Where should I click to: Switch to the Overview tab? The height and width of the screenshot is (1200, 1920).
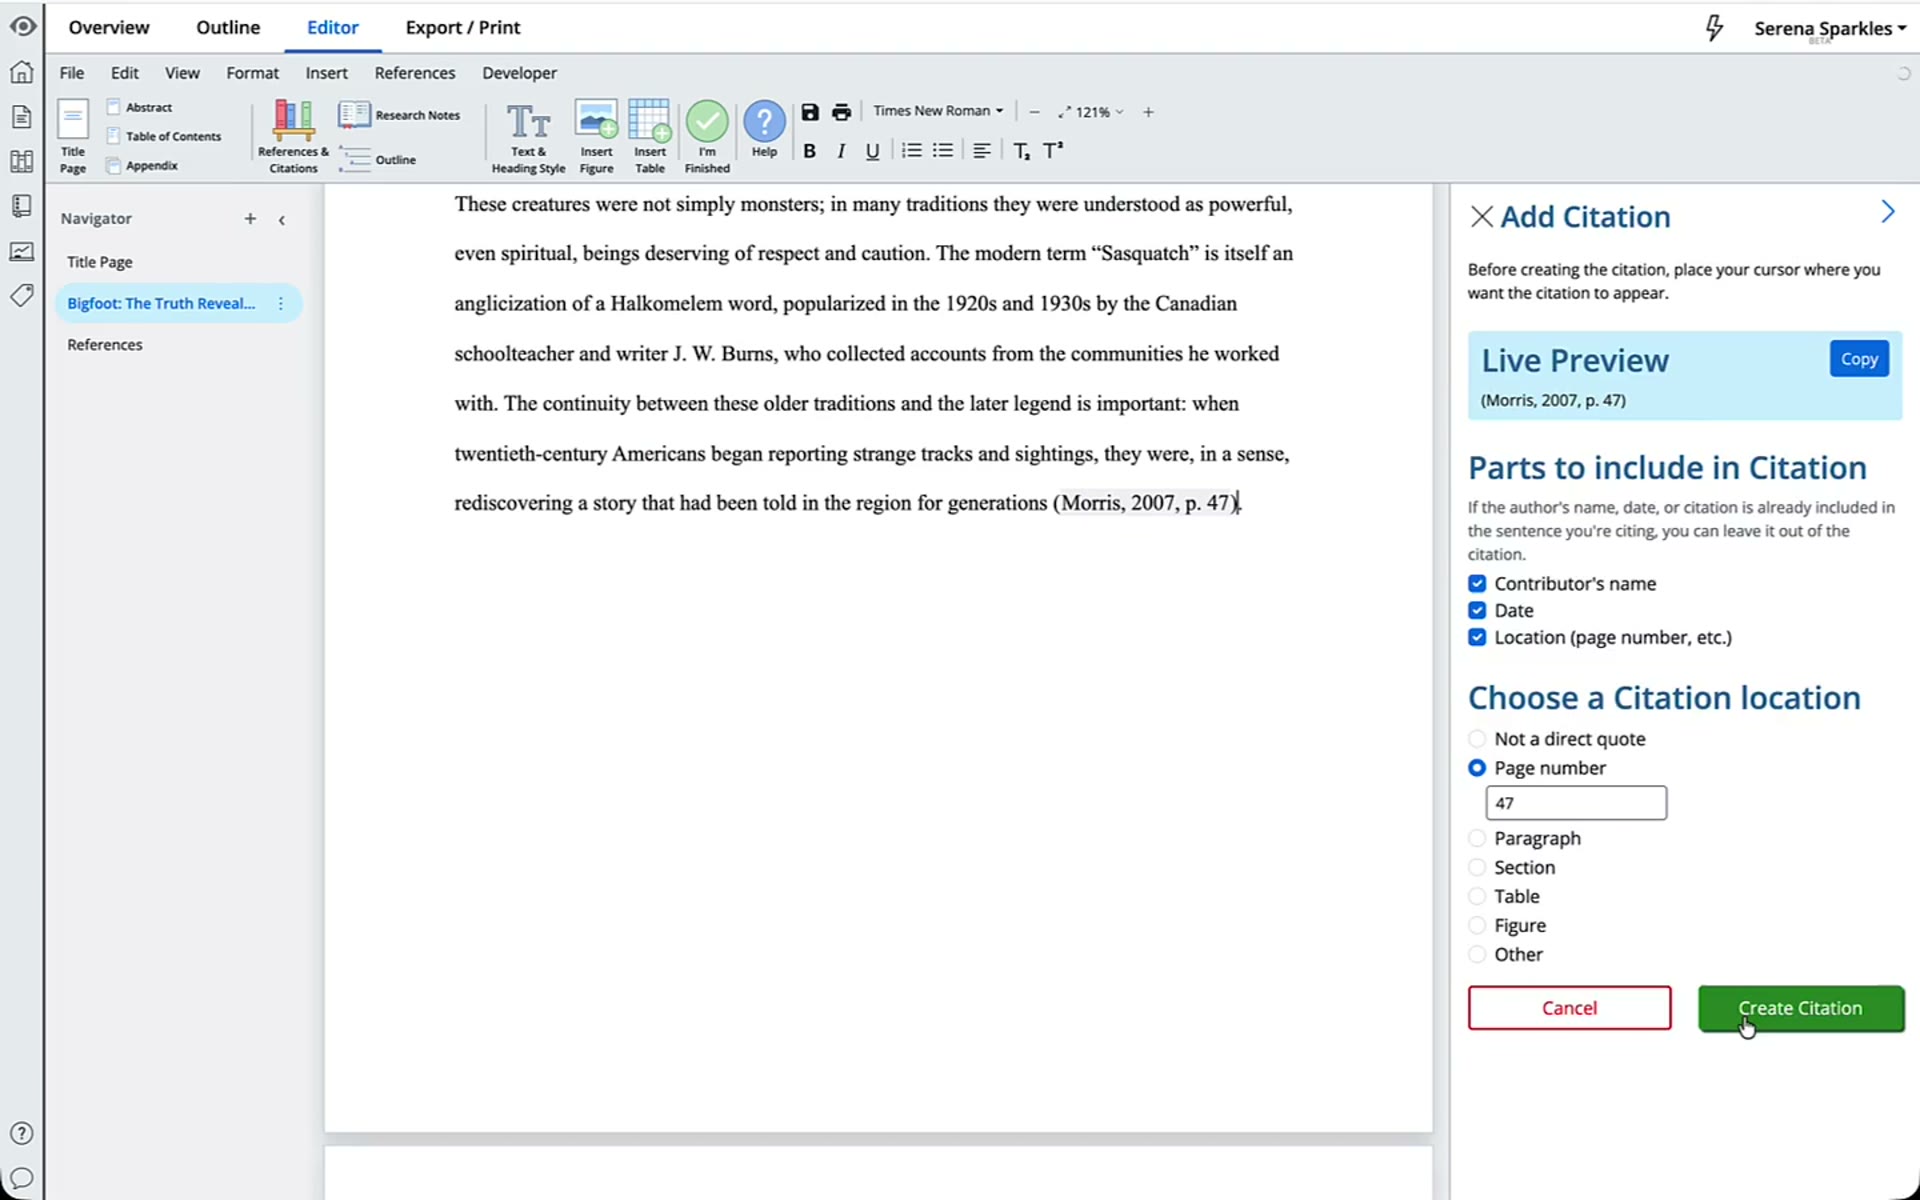pos(109,27)
